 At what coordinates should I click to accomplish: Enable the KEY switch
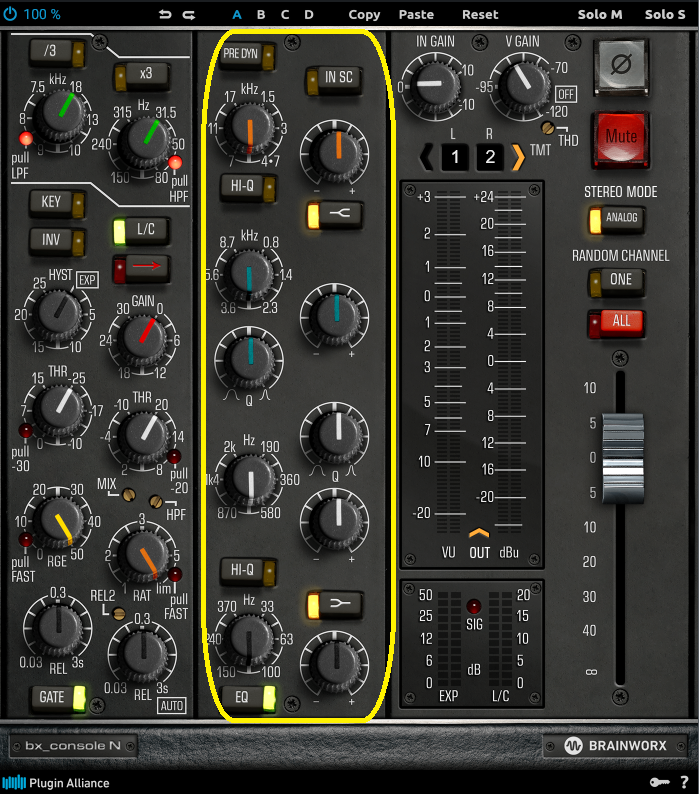coord(57,203)
